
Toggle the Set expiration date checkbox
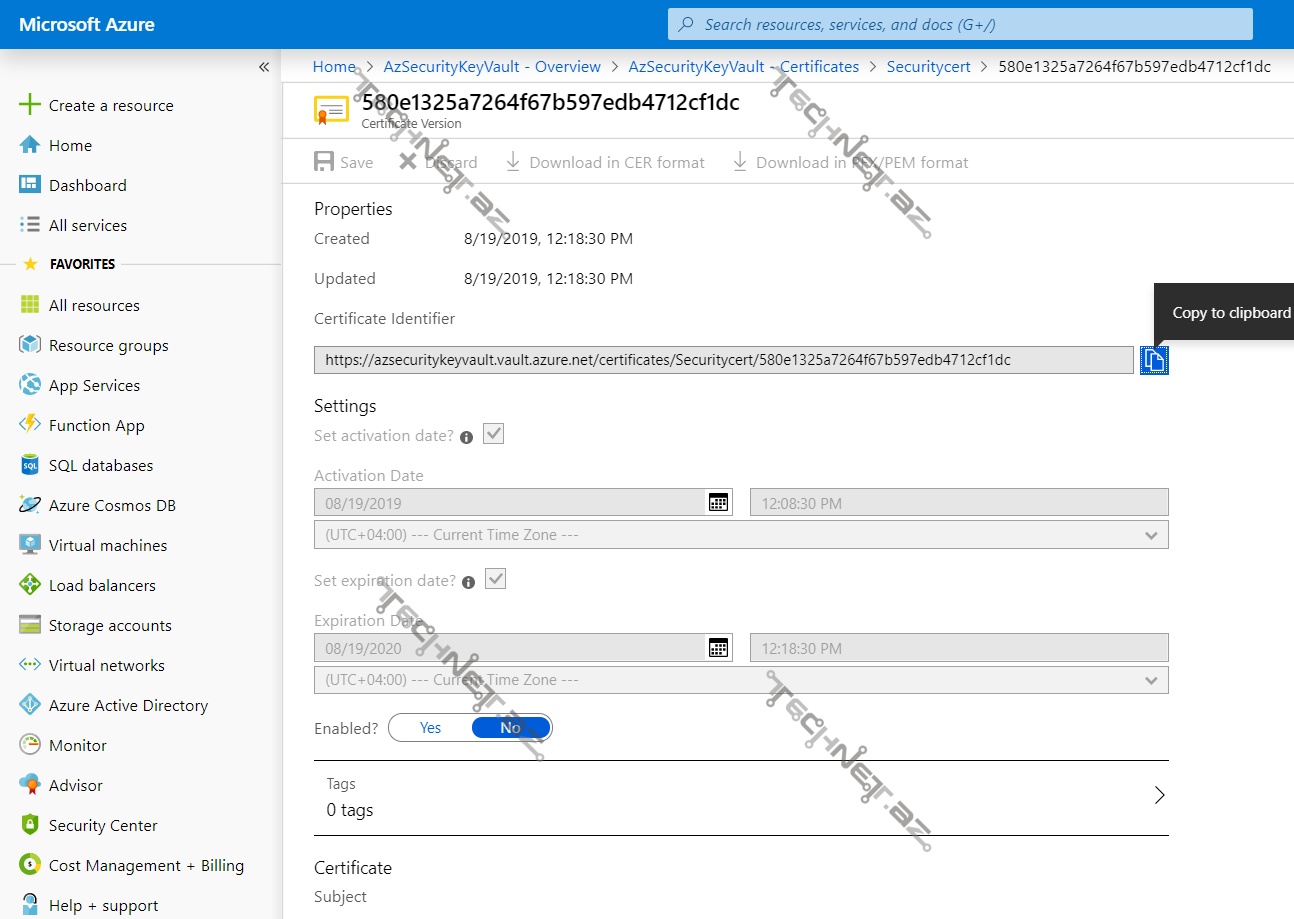point(496,579)
